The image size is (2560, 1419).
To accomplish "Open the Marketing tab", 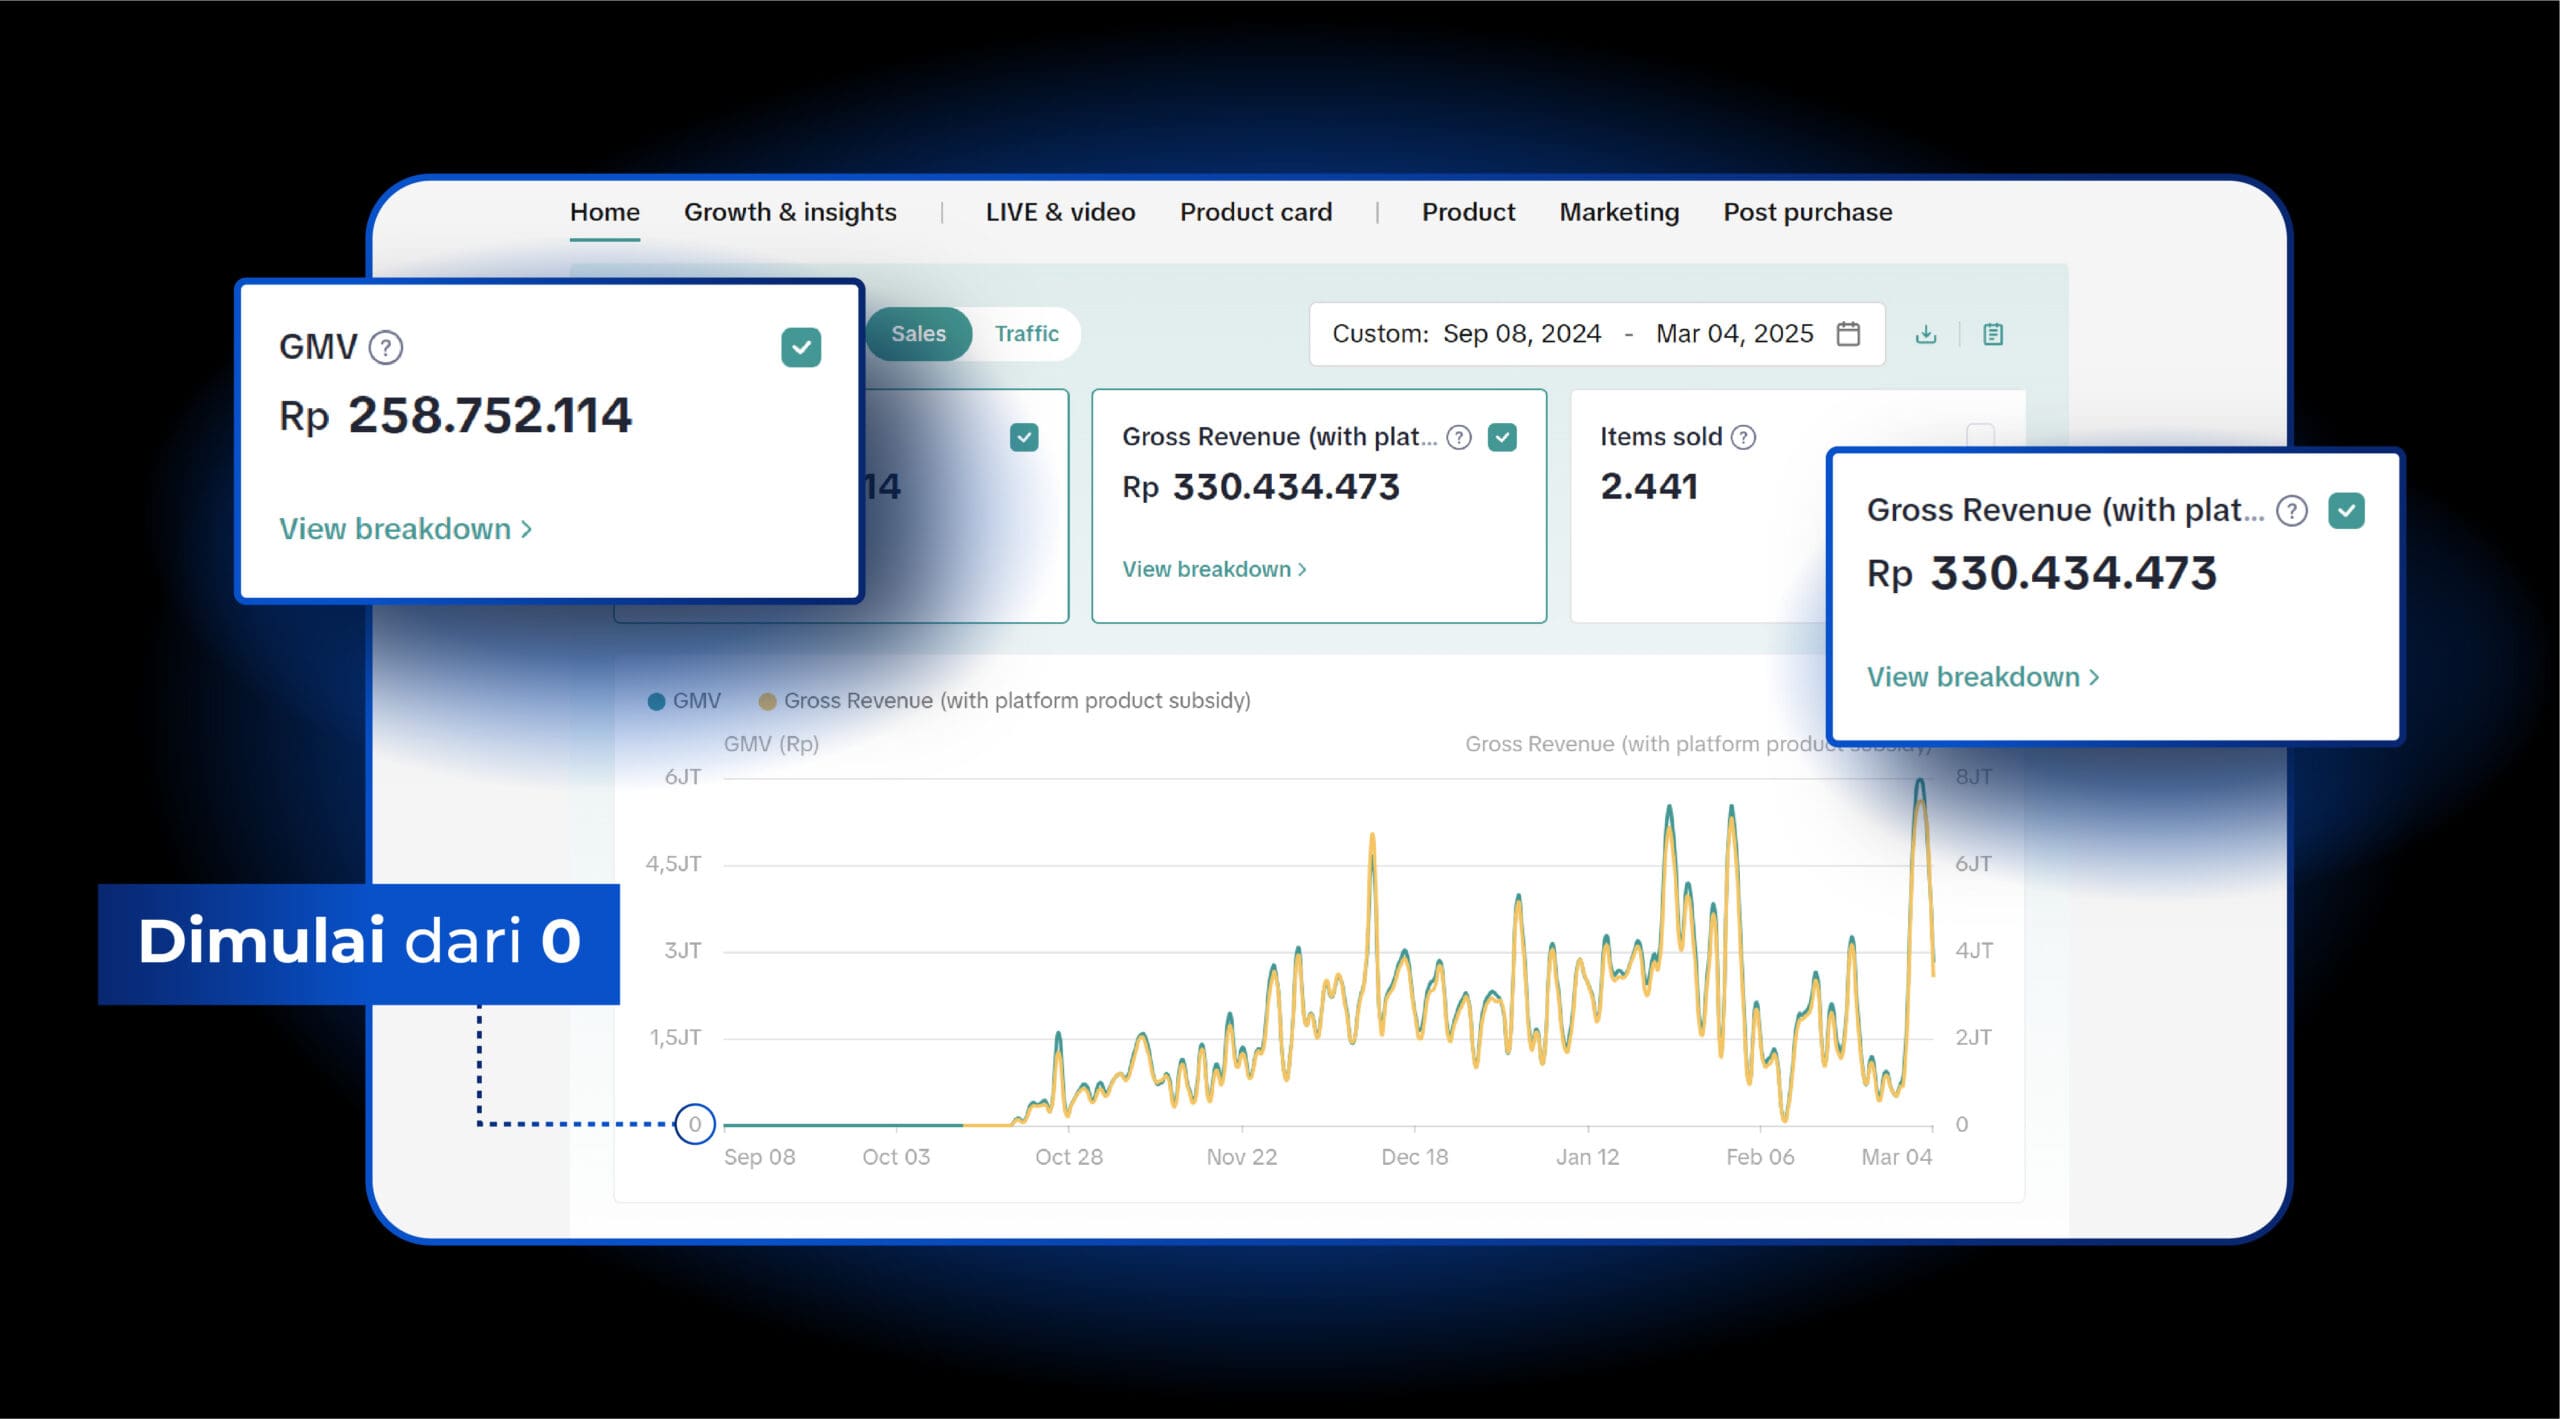I will 1619,212.
